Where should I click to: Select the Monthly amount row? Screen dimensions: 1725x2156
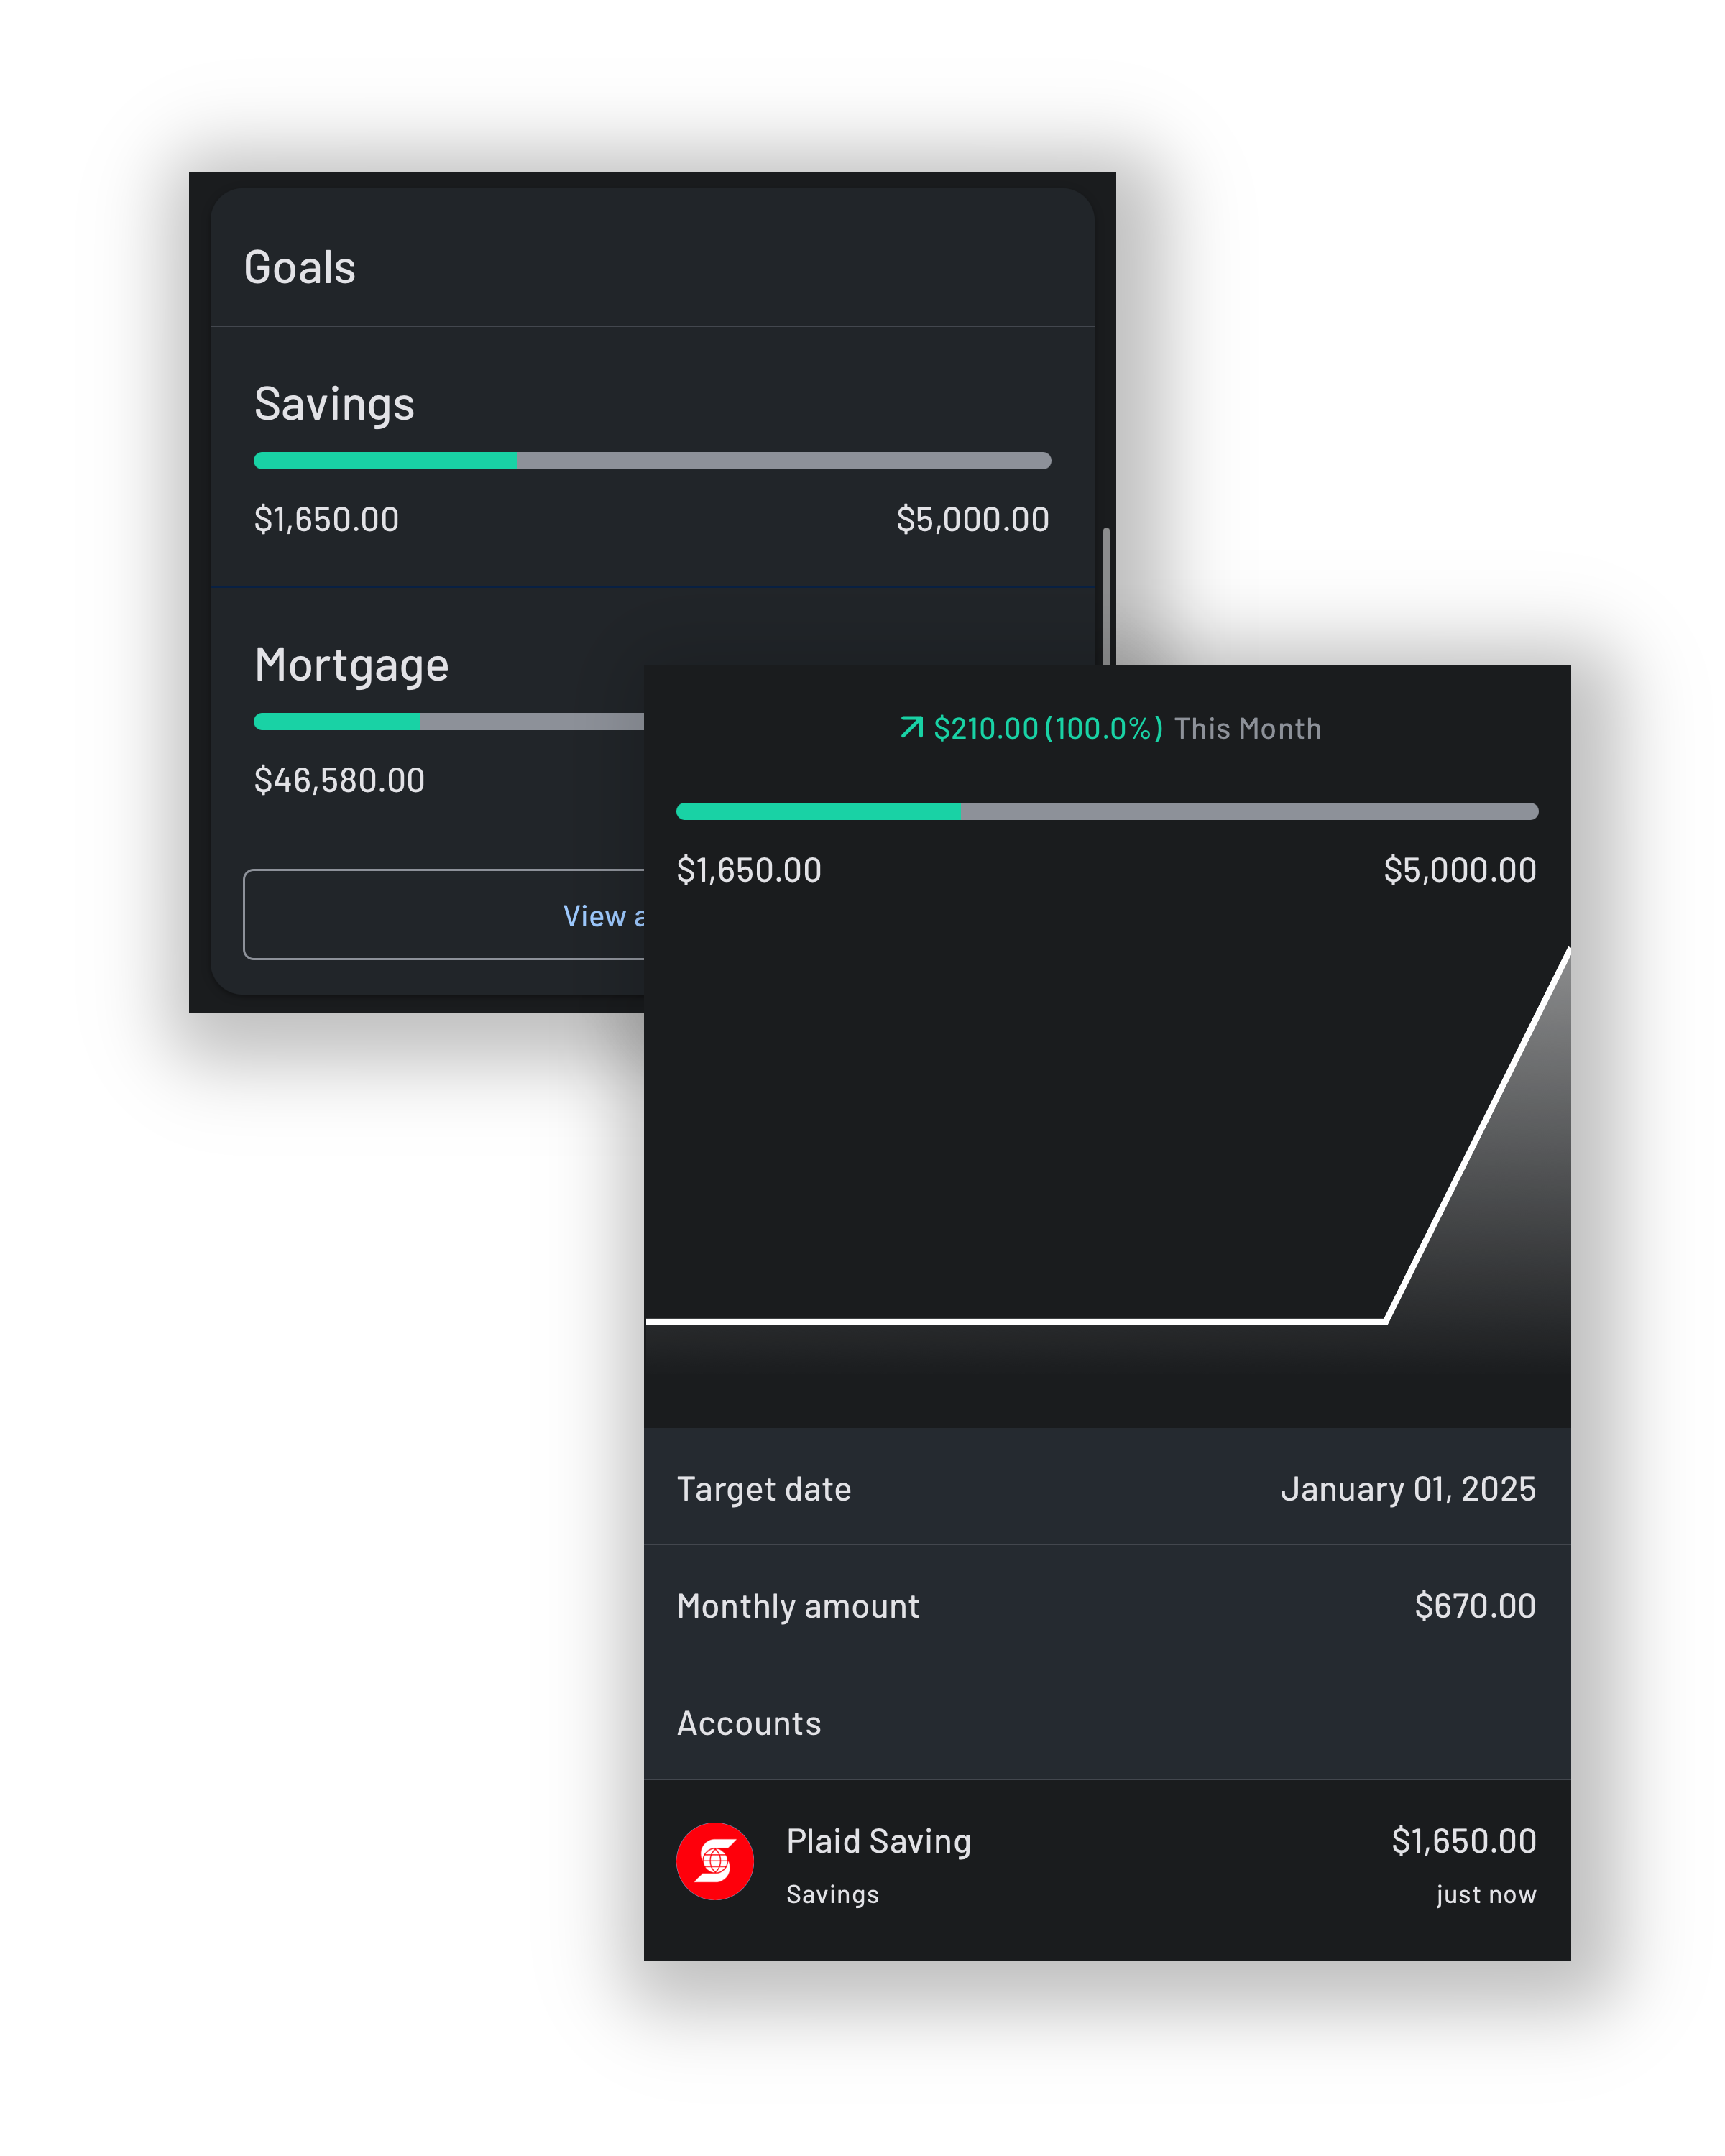tap(1107, 1605)
